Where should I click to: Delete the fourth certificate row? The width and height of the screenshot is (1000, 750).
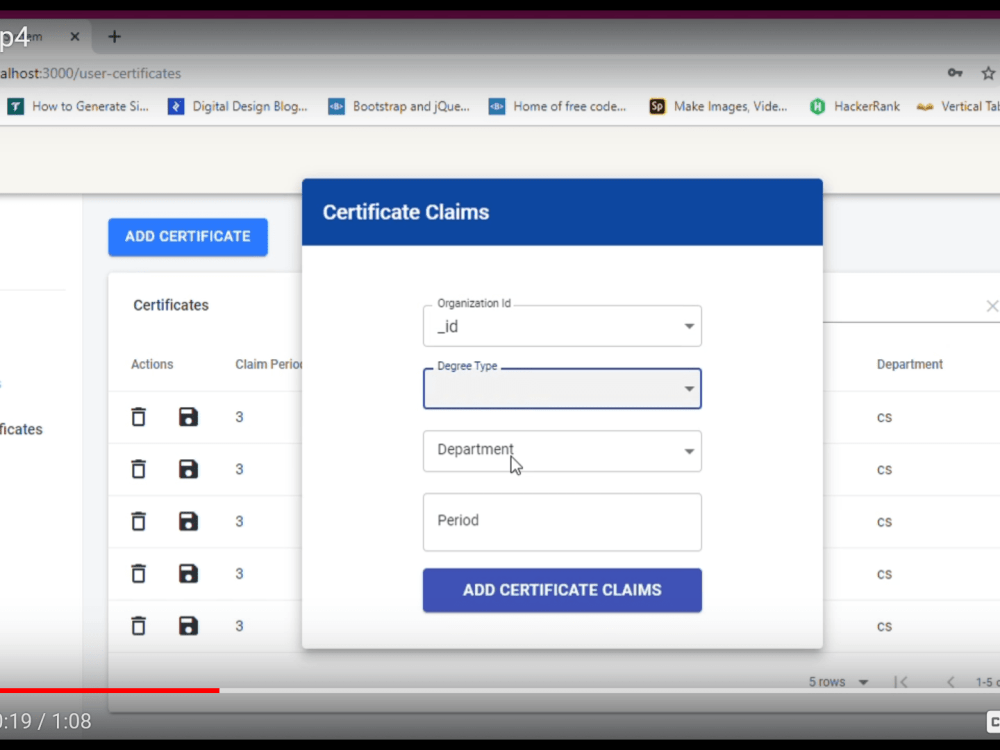138,574
